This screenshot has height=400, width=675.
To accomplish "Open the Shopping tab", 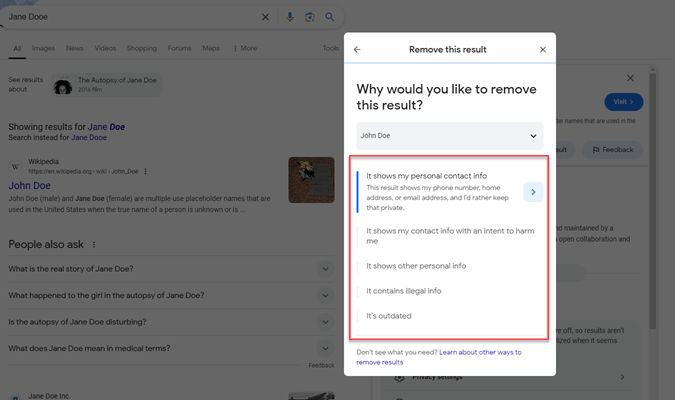I will 142,48.
